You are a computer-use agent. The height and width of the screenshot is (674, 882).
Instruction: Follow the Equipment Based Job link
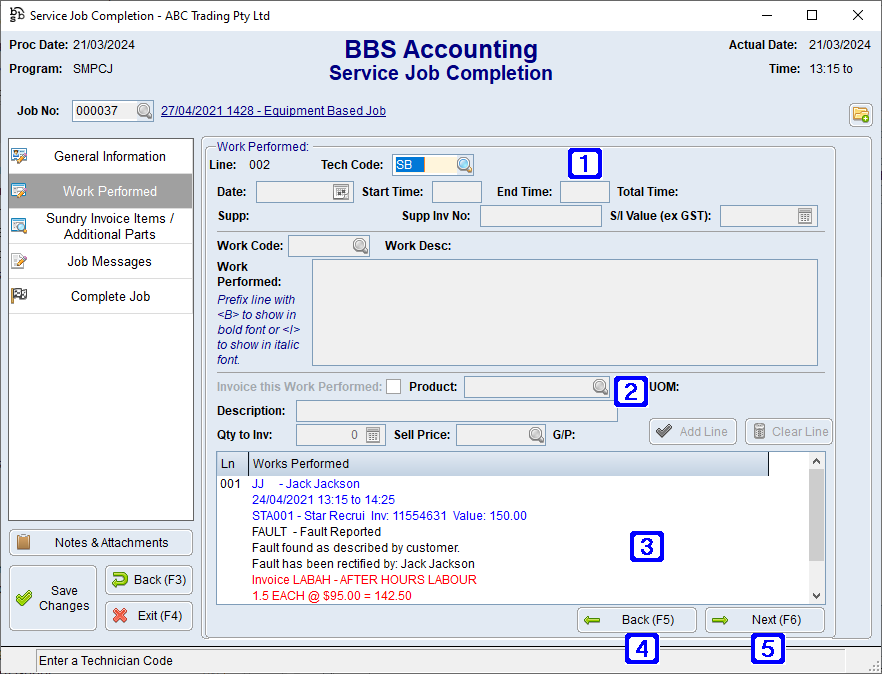pos(273,110)
